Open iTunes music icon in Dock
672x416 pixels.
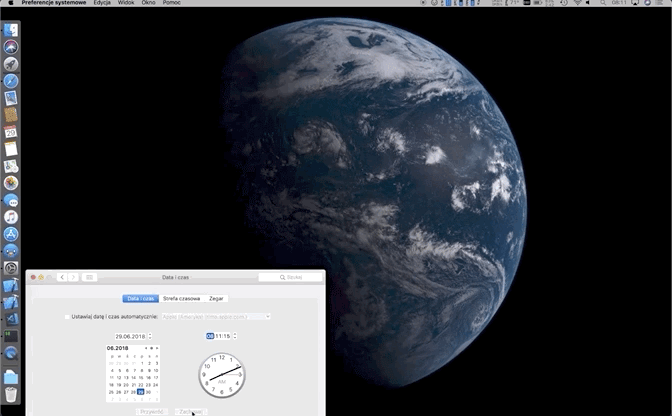pos(11,217)
